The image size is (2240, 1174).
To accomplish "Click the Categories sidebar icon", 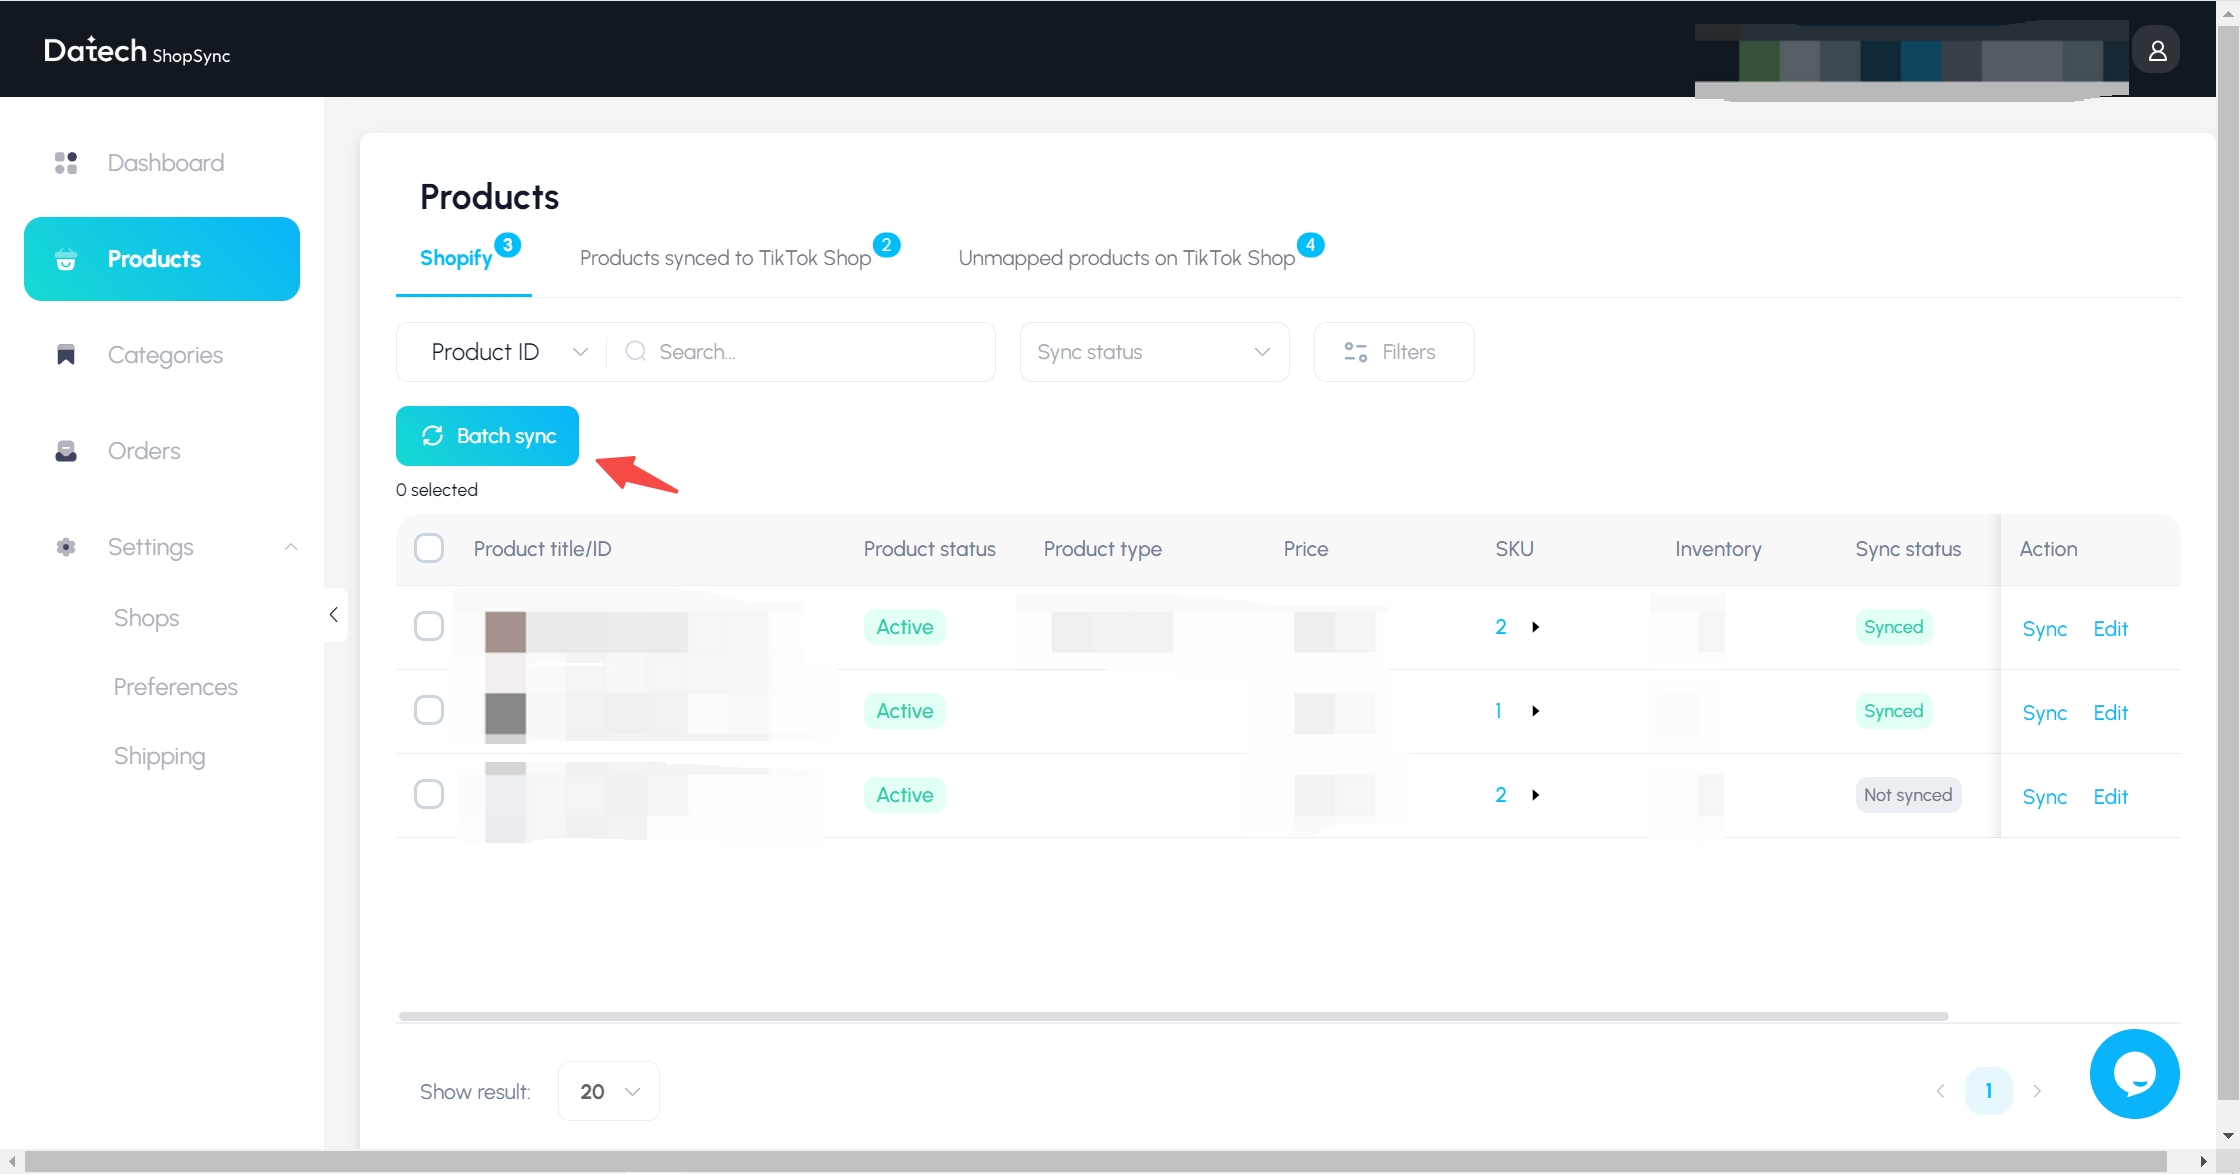I will 65,354.
